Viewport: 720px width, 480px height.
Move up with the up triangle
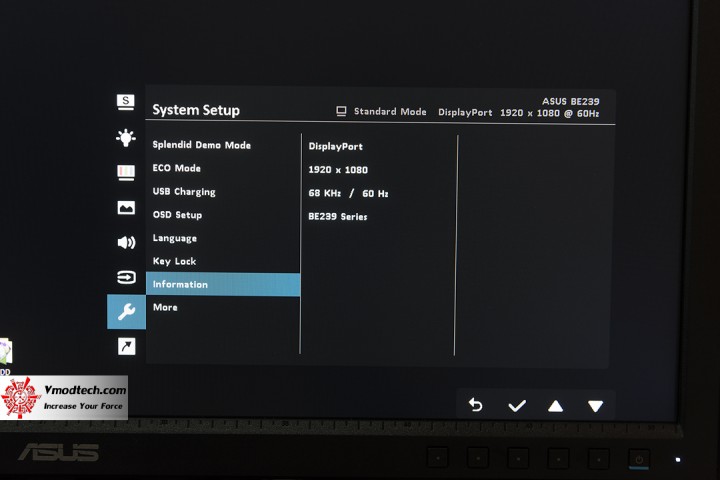tap(556, 406)
